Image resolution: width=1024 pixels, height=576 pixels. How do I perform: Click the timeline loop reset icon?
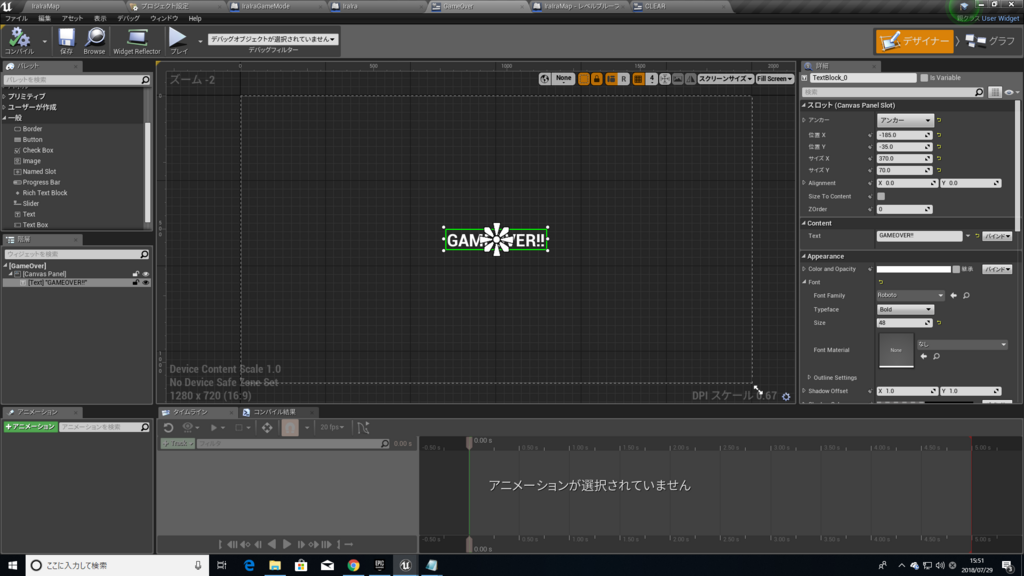click(168, 428)
